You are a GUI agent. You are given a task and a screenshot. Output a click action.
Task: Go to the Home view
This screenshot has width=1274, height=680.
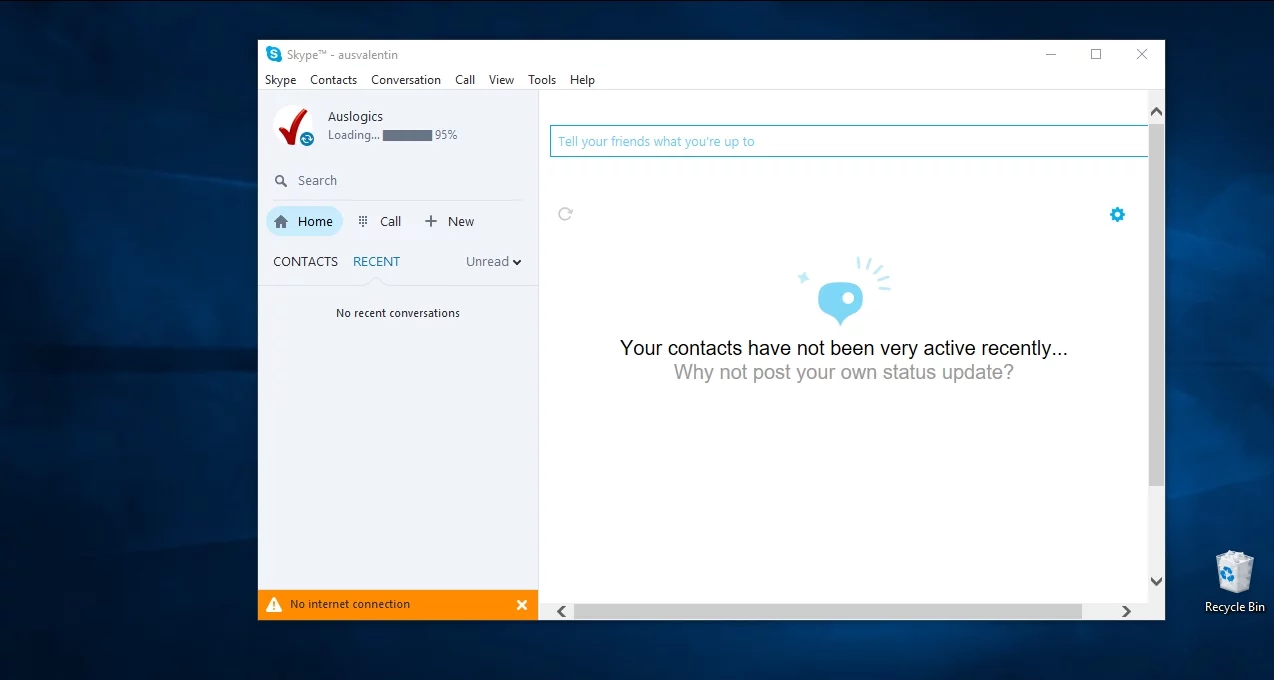pos(304,222)
